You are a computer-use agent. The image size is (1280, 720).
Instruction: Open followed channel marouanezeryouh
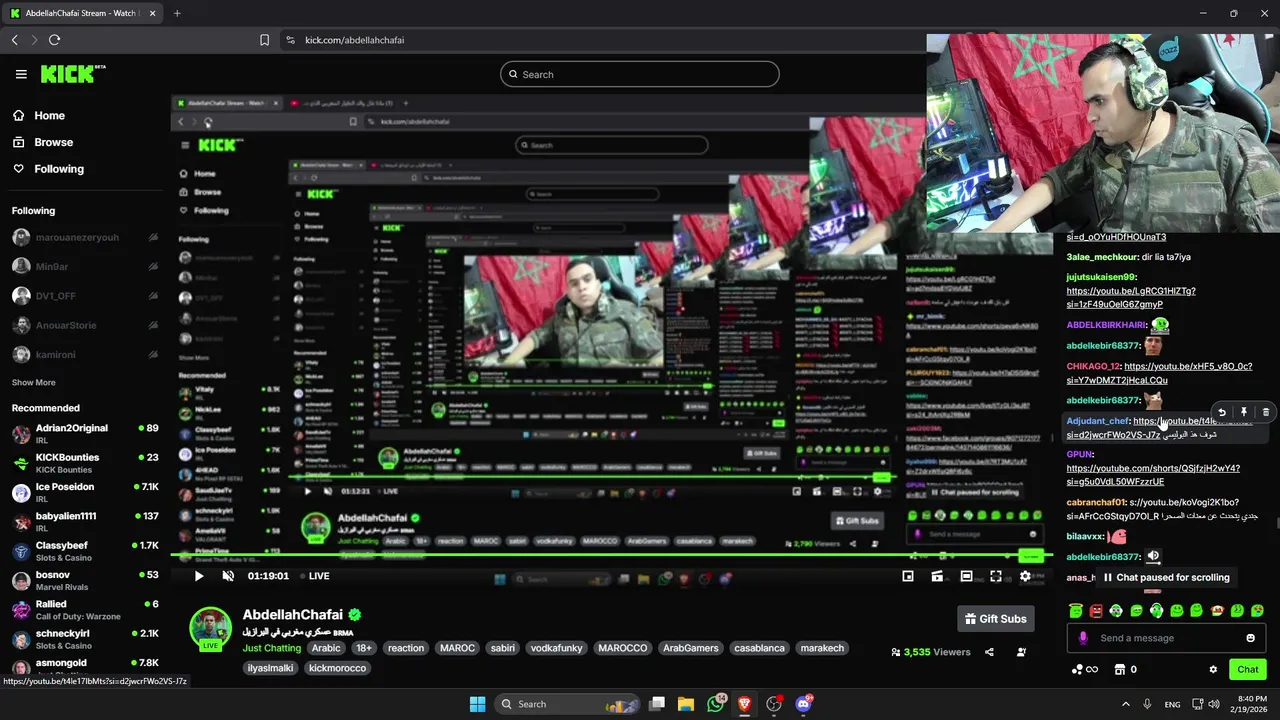(x=84, y=238)
